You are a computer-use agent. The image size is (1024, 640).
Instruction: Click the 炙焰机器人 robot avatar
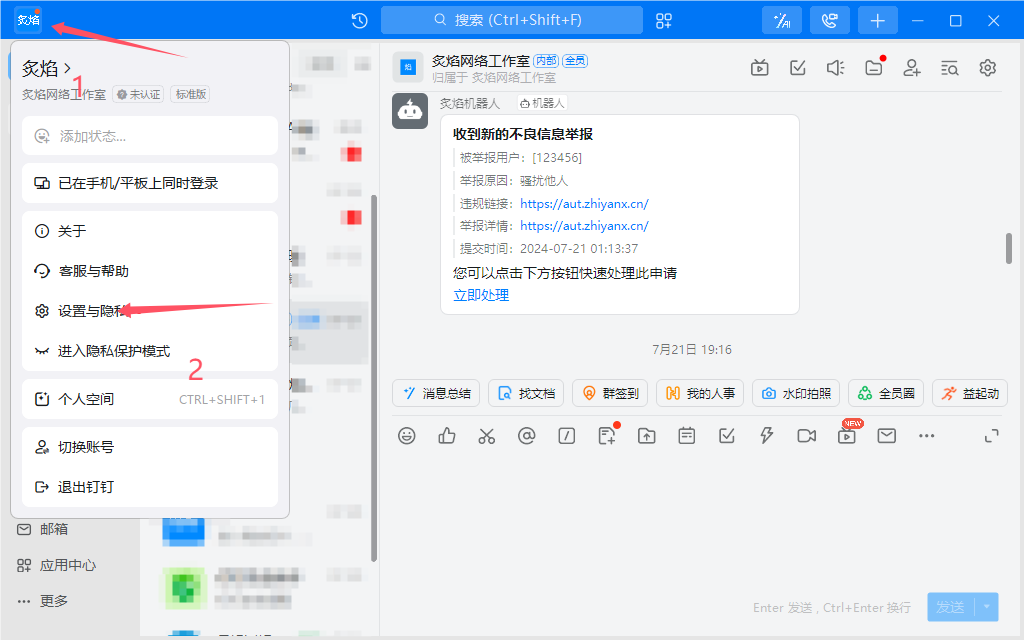[x=410, y=110]
